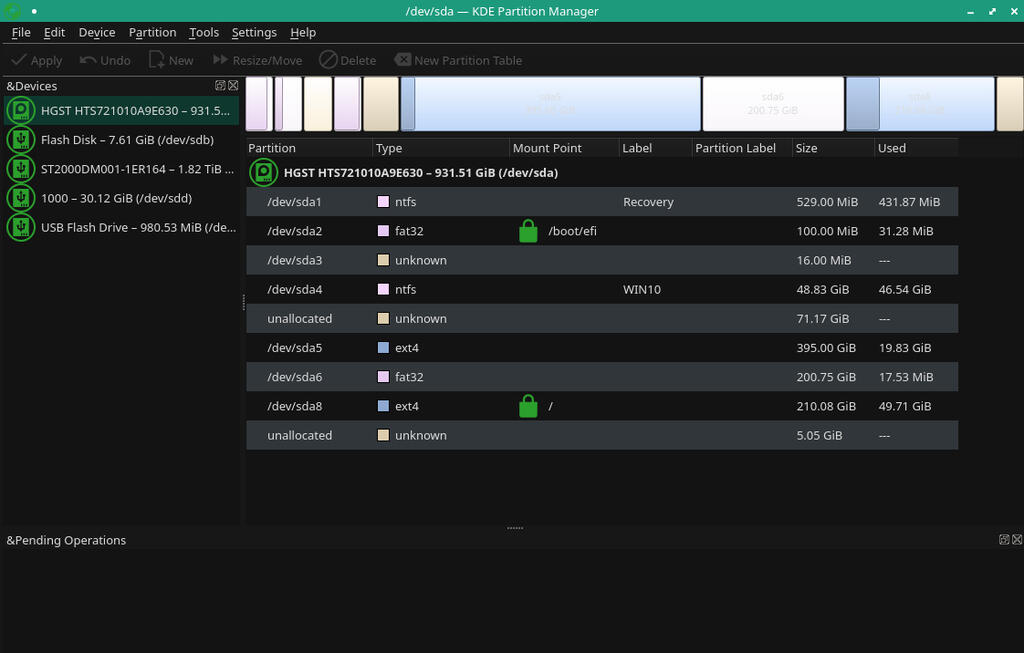The image size is (1024, 653).
Task: Click the Resize/Move toolbar button
Action: coord(257,61)
